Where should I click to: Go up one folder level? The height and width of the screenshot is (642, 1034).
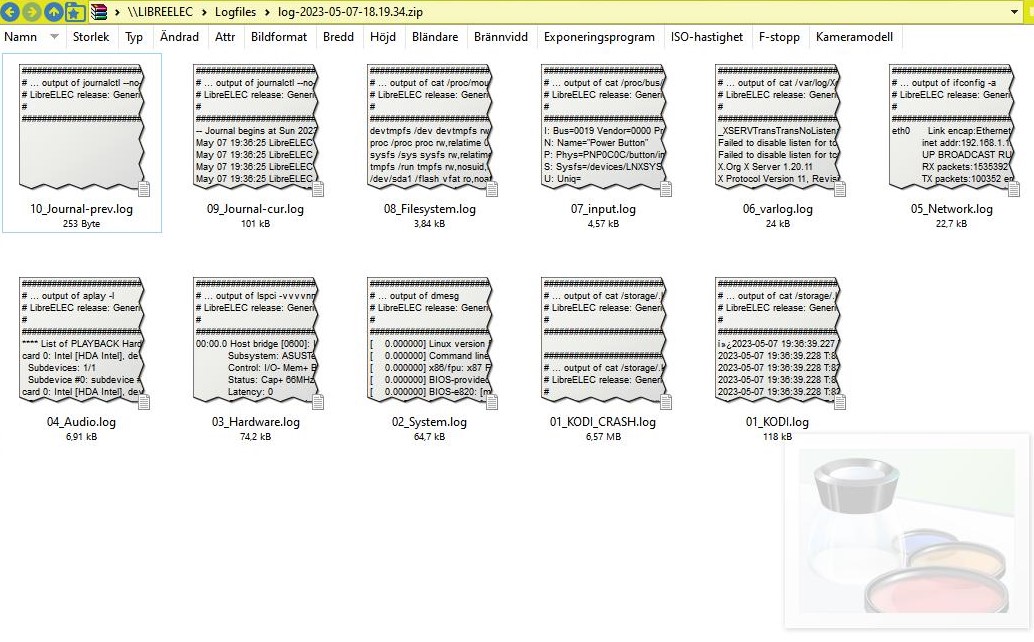[53, 12]
